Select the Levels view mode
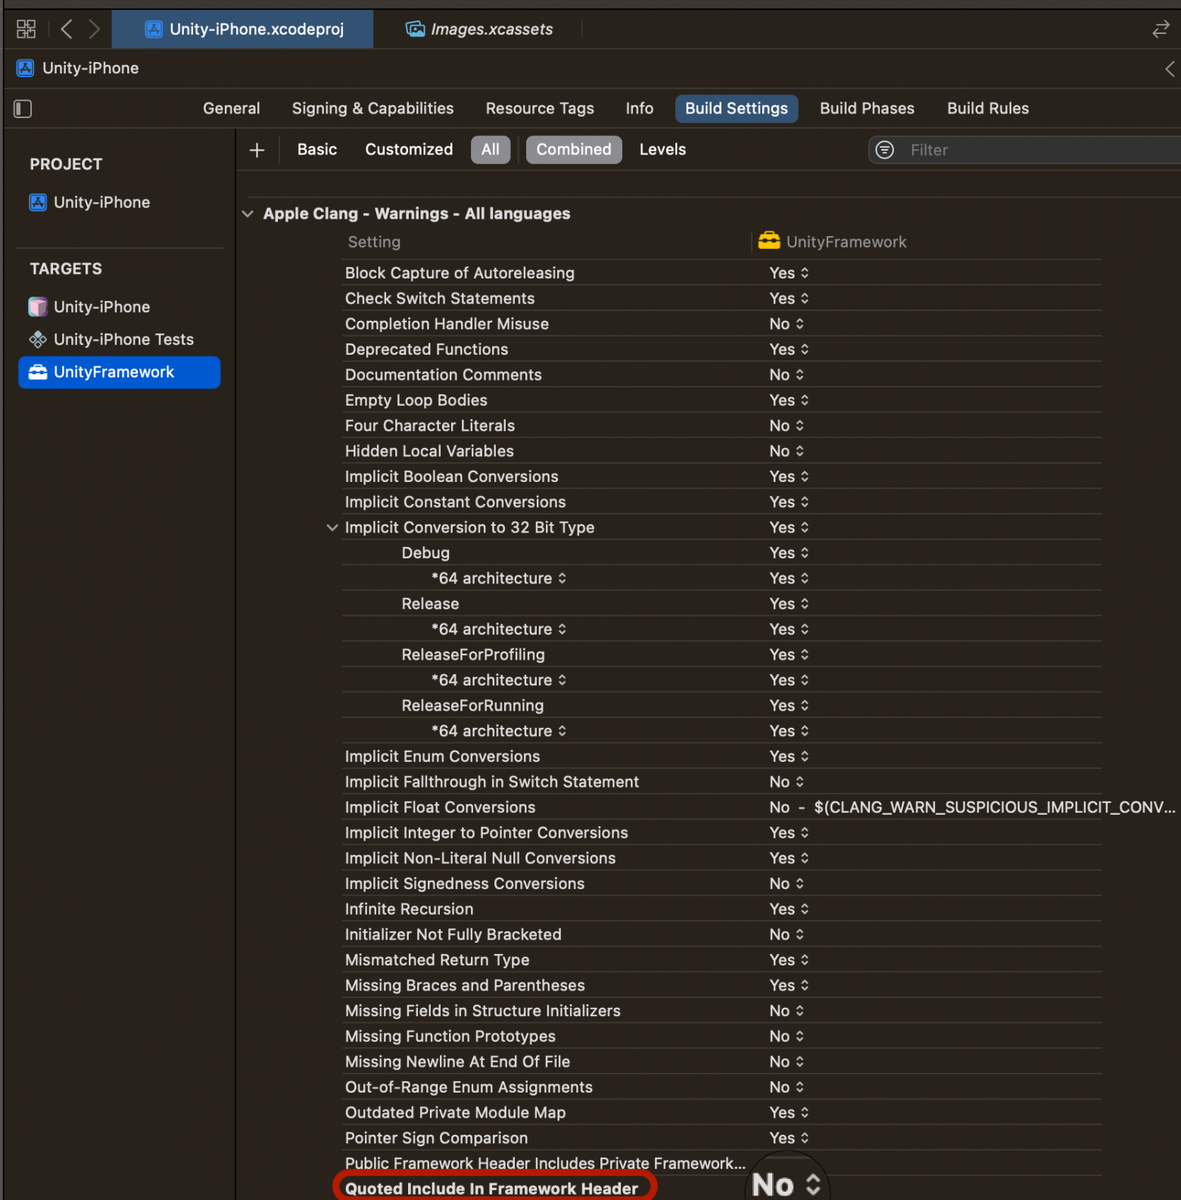 tap(663, 150)
